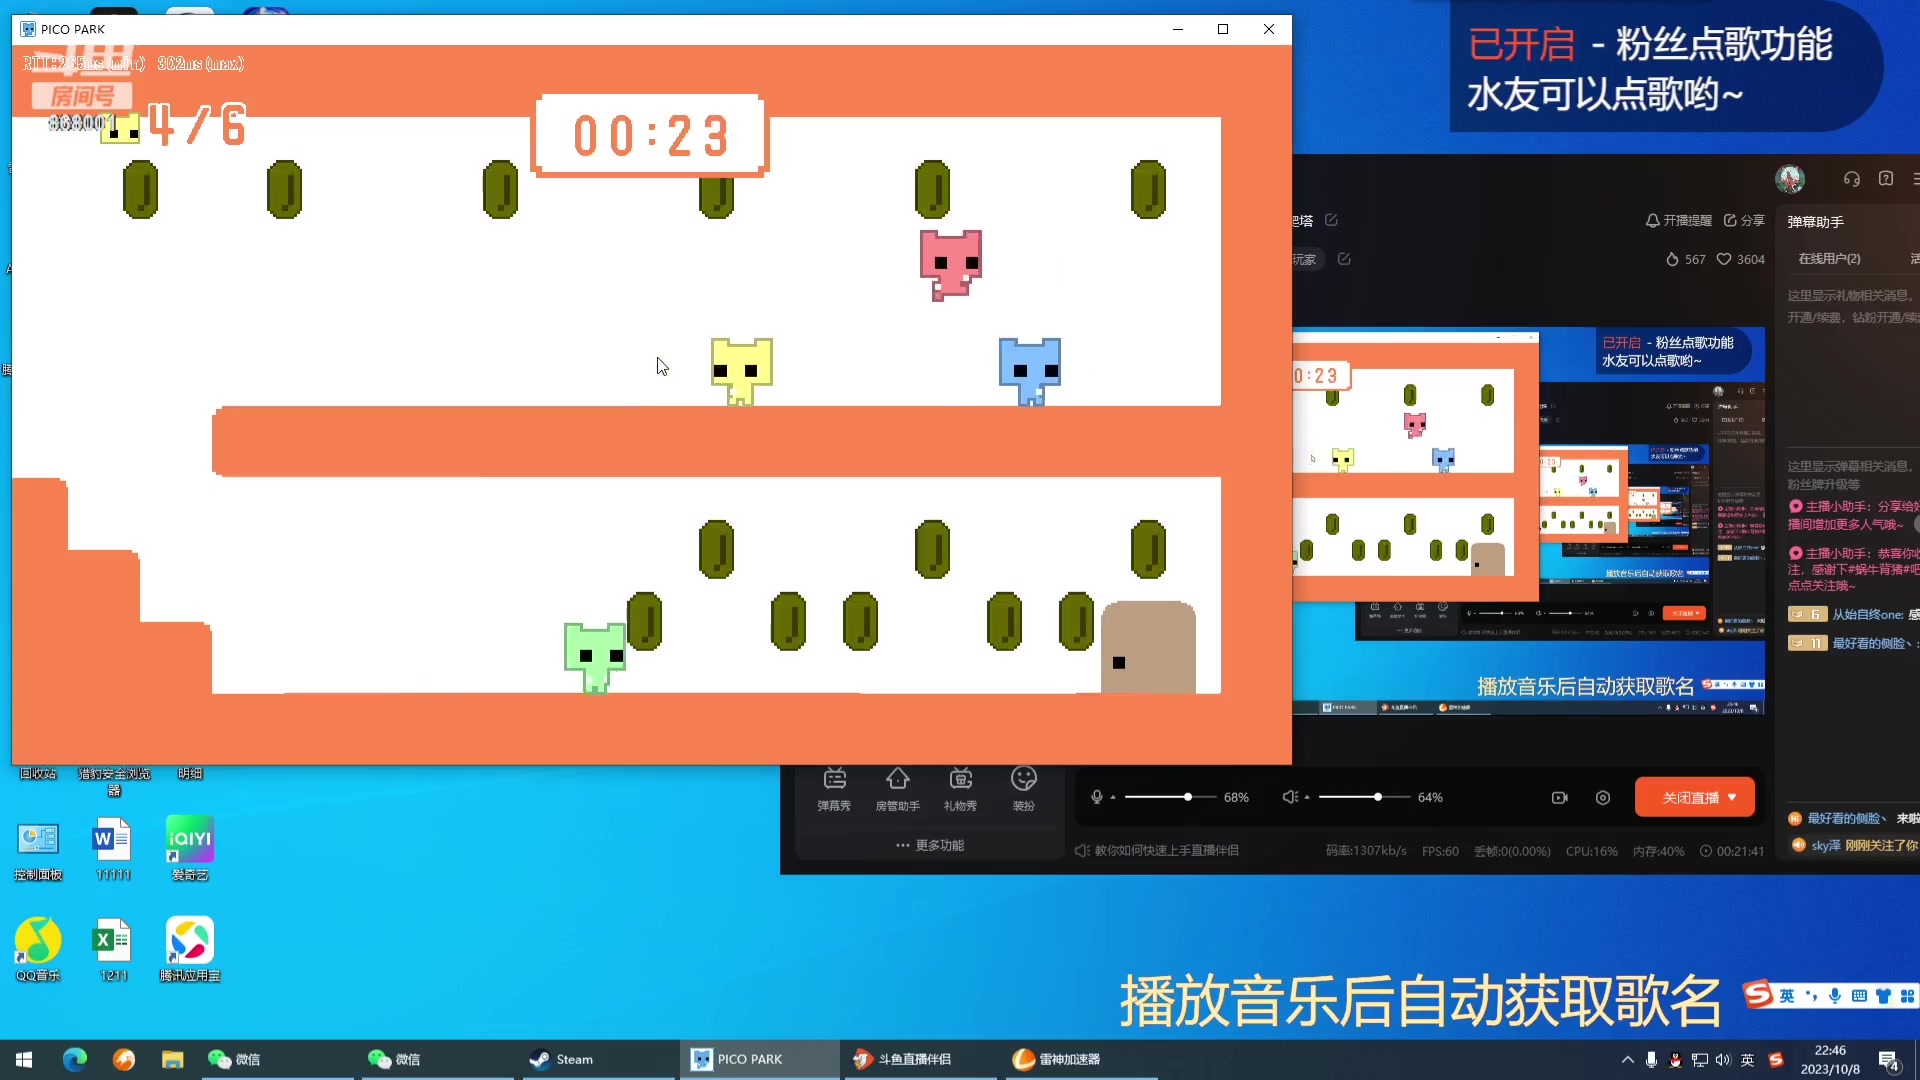The height and width of the screenshot is (1080, 1920).
Task: Drag the microphone volume slider to 68%
Action: click(1183, 796)
